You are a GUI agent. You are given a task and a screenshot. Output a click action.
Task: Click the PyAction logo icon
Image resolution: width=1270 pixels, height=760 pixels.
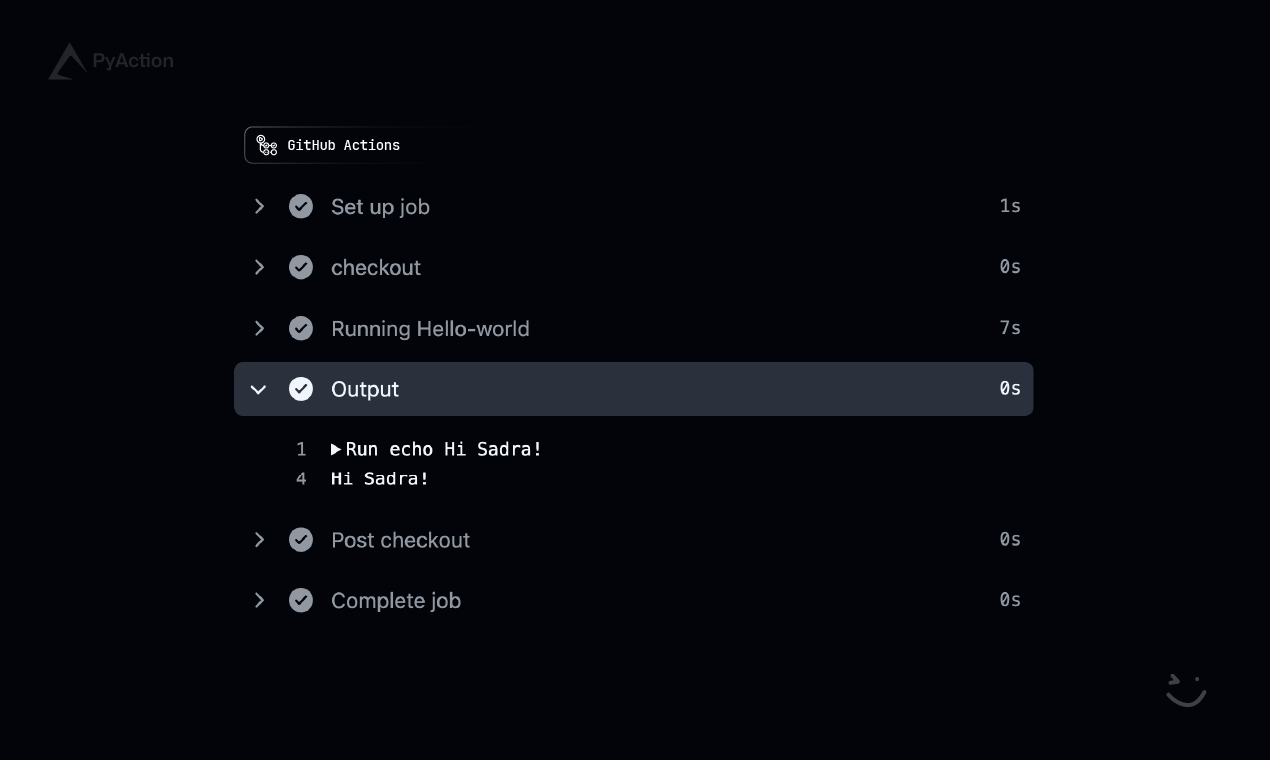click(x=67, y=62)
